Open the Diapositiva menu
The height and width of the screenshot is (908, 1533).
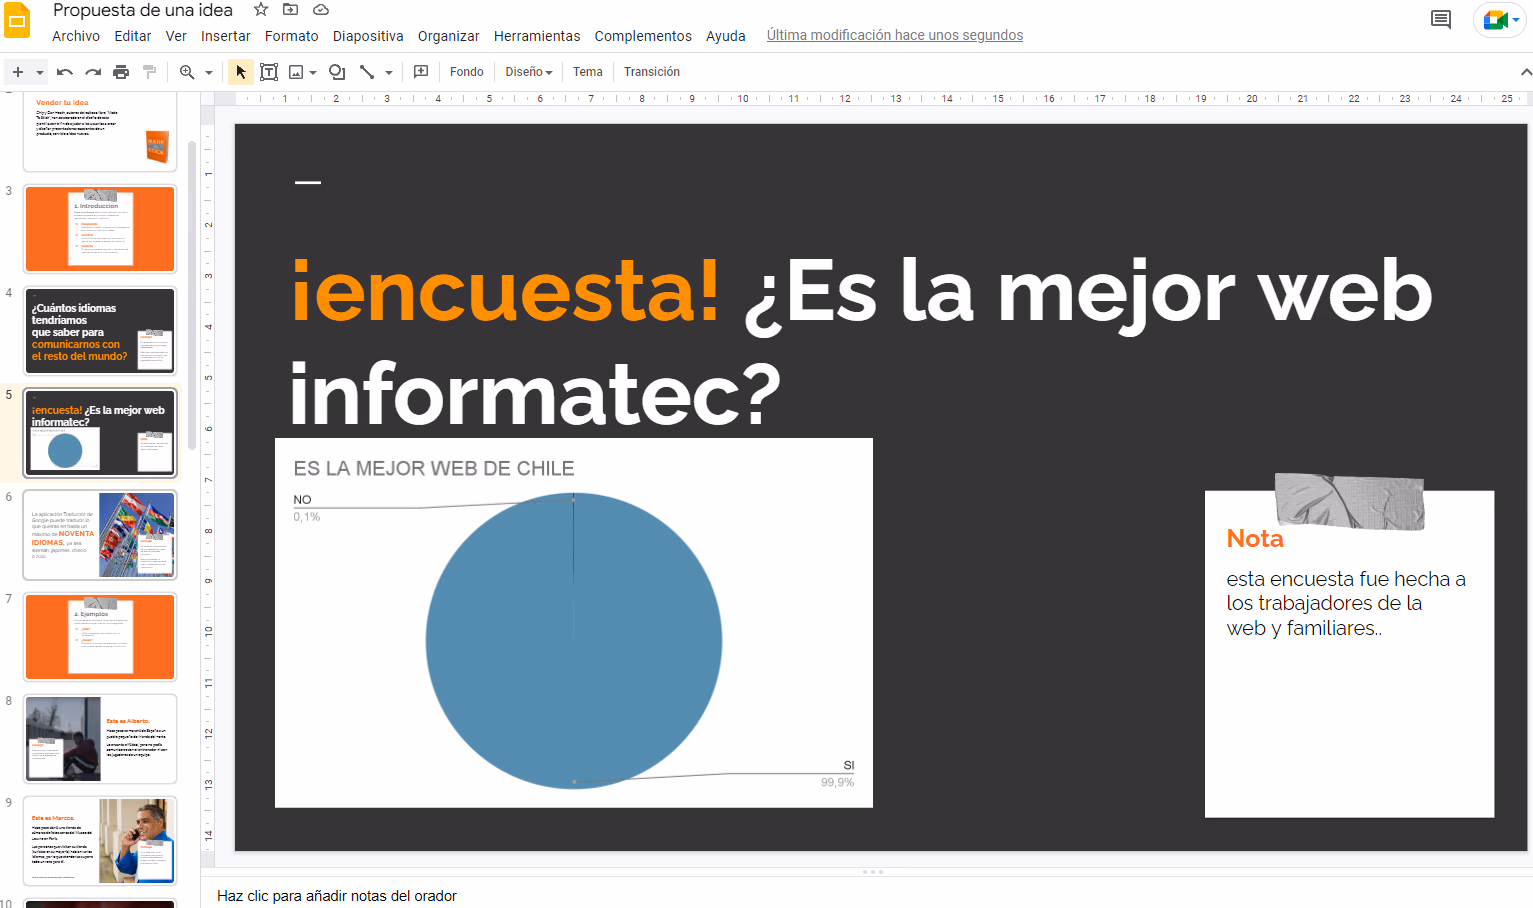[368, 36]
